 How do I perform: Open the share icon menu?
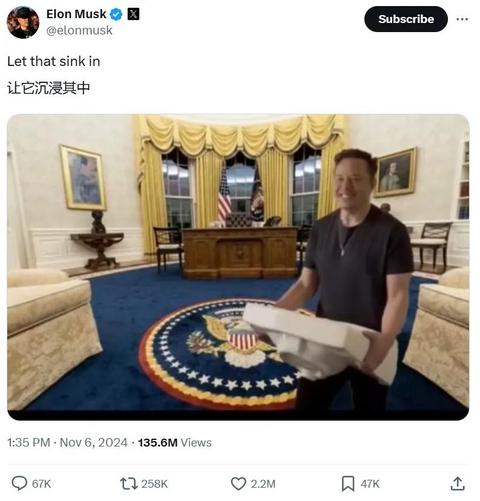point(458,483)
